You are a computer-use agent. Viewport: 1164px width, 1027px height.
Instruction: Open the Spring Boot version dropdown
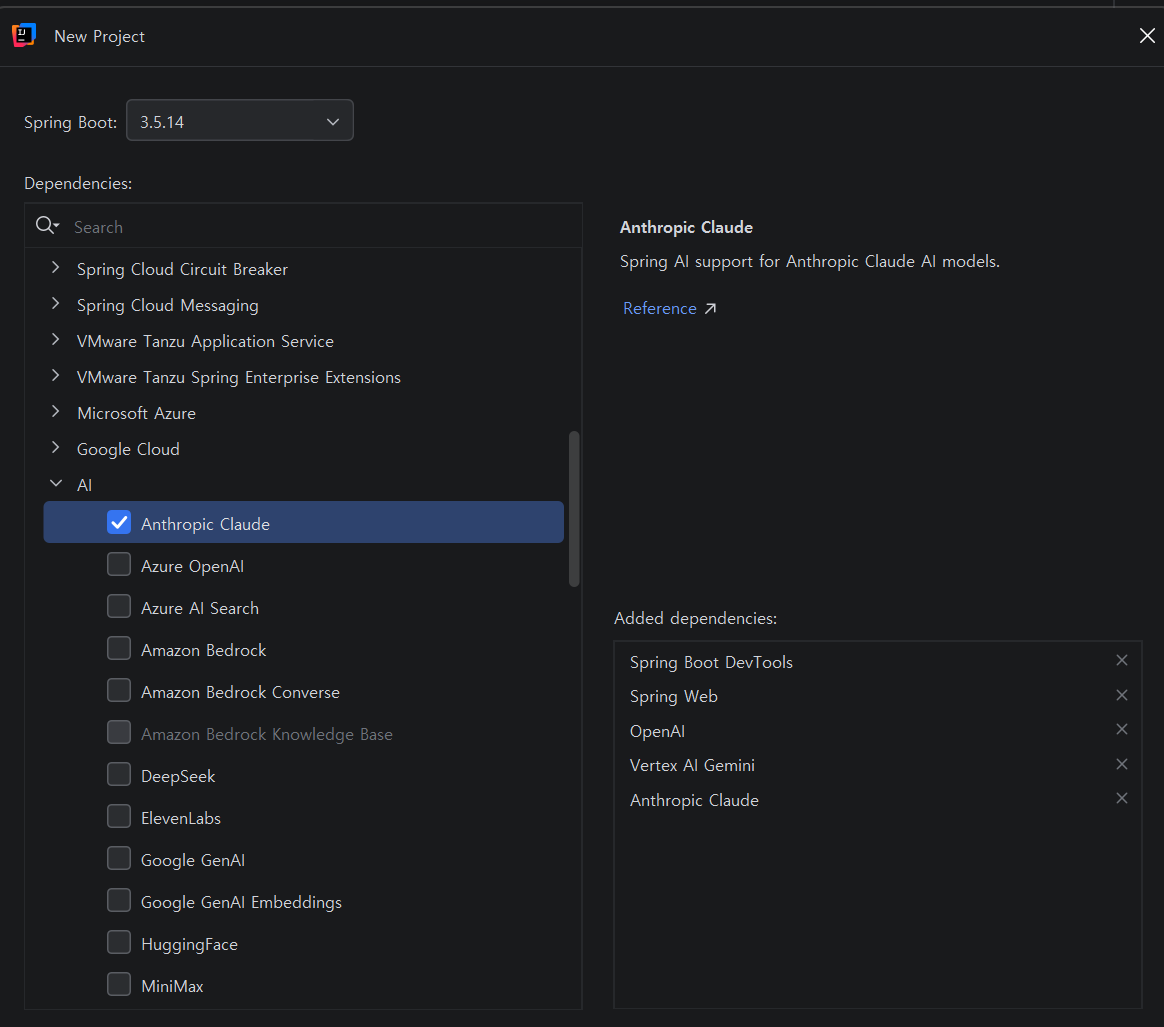point(240,120)
